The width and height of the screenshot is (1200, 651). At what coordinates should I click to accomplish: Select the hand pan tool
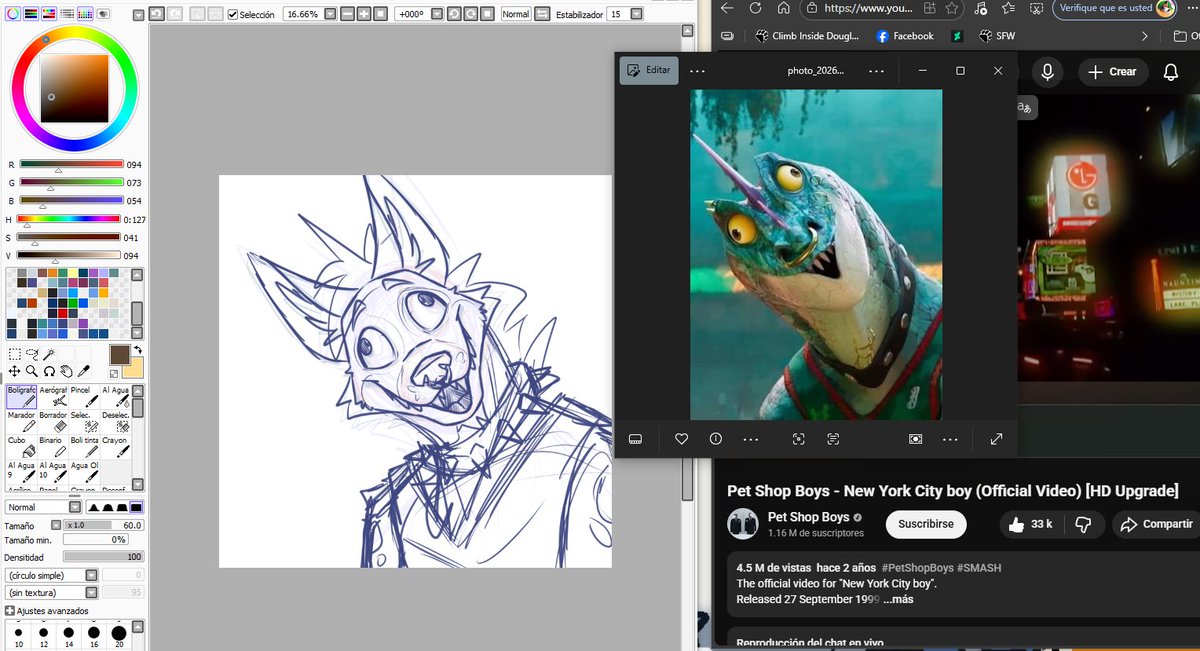(66, 371)
